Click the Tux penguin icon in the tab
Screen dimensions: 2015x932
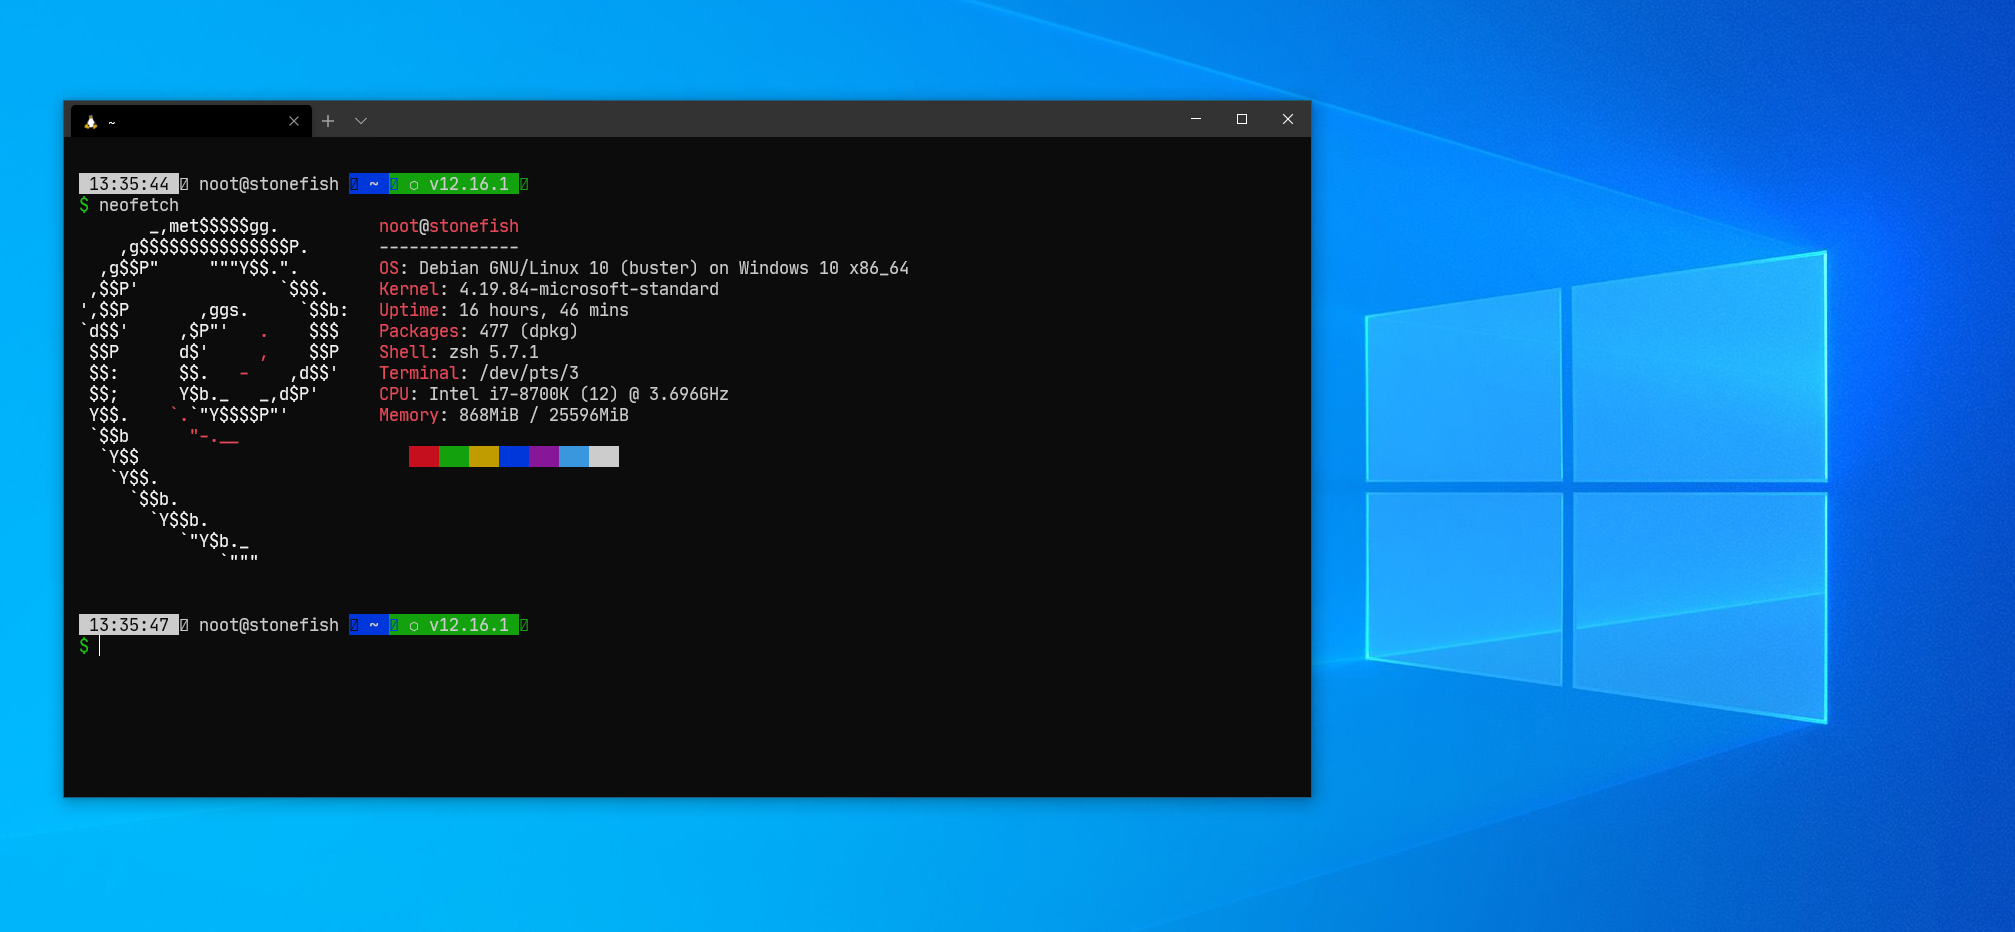[91, 122]
